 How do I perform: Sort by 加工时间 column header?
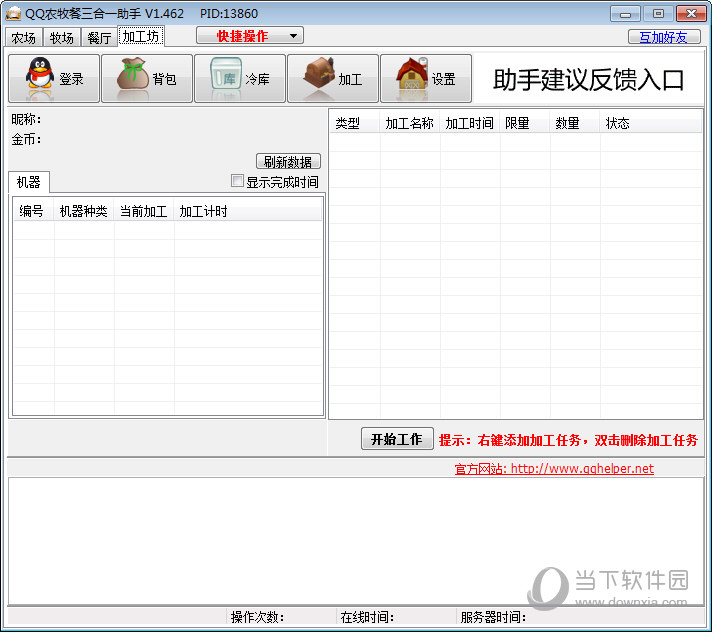[x=470, y=123]
